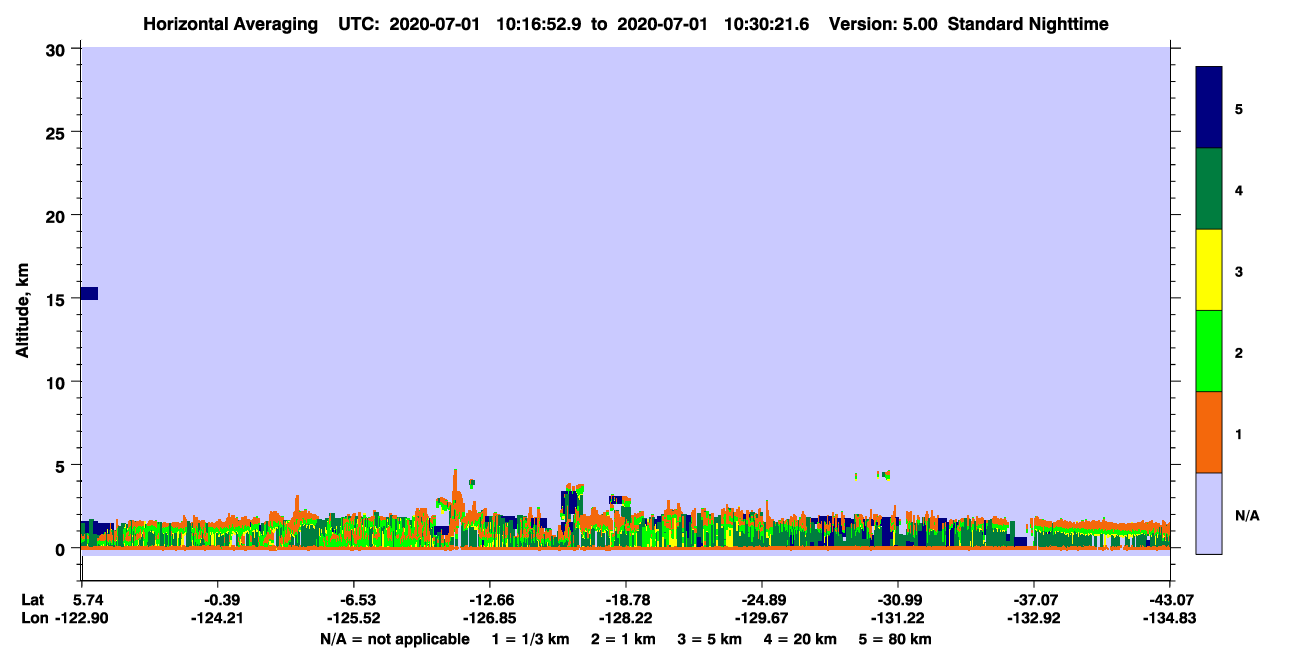The height and width of the screenshot is (667, 1300).
Task: Click the 'Lon' axis row label
Action: point(33,618)
